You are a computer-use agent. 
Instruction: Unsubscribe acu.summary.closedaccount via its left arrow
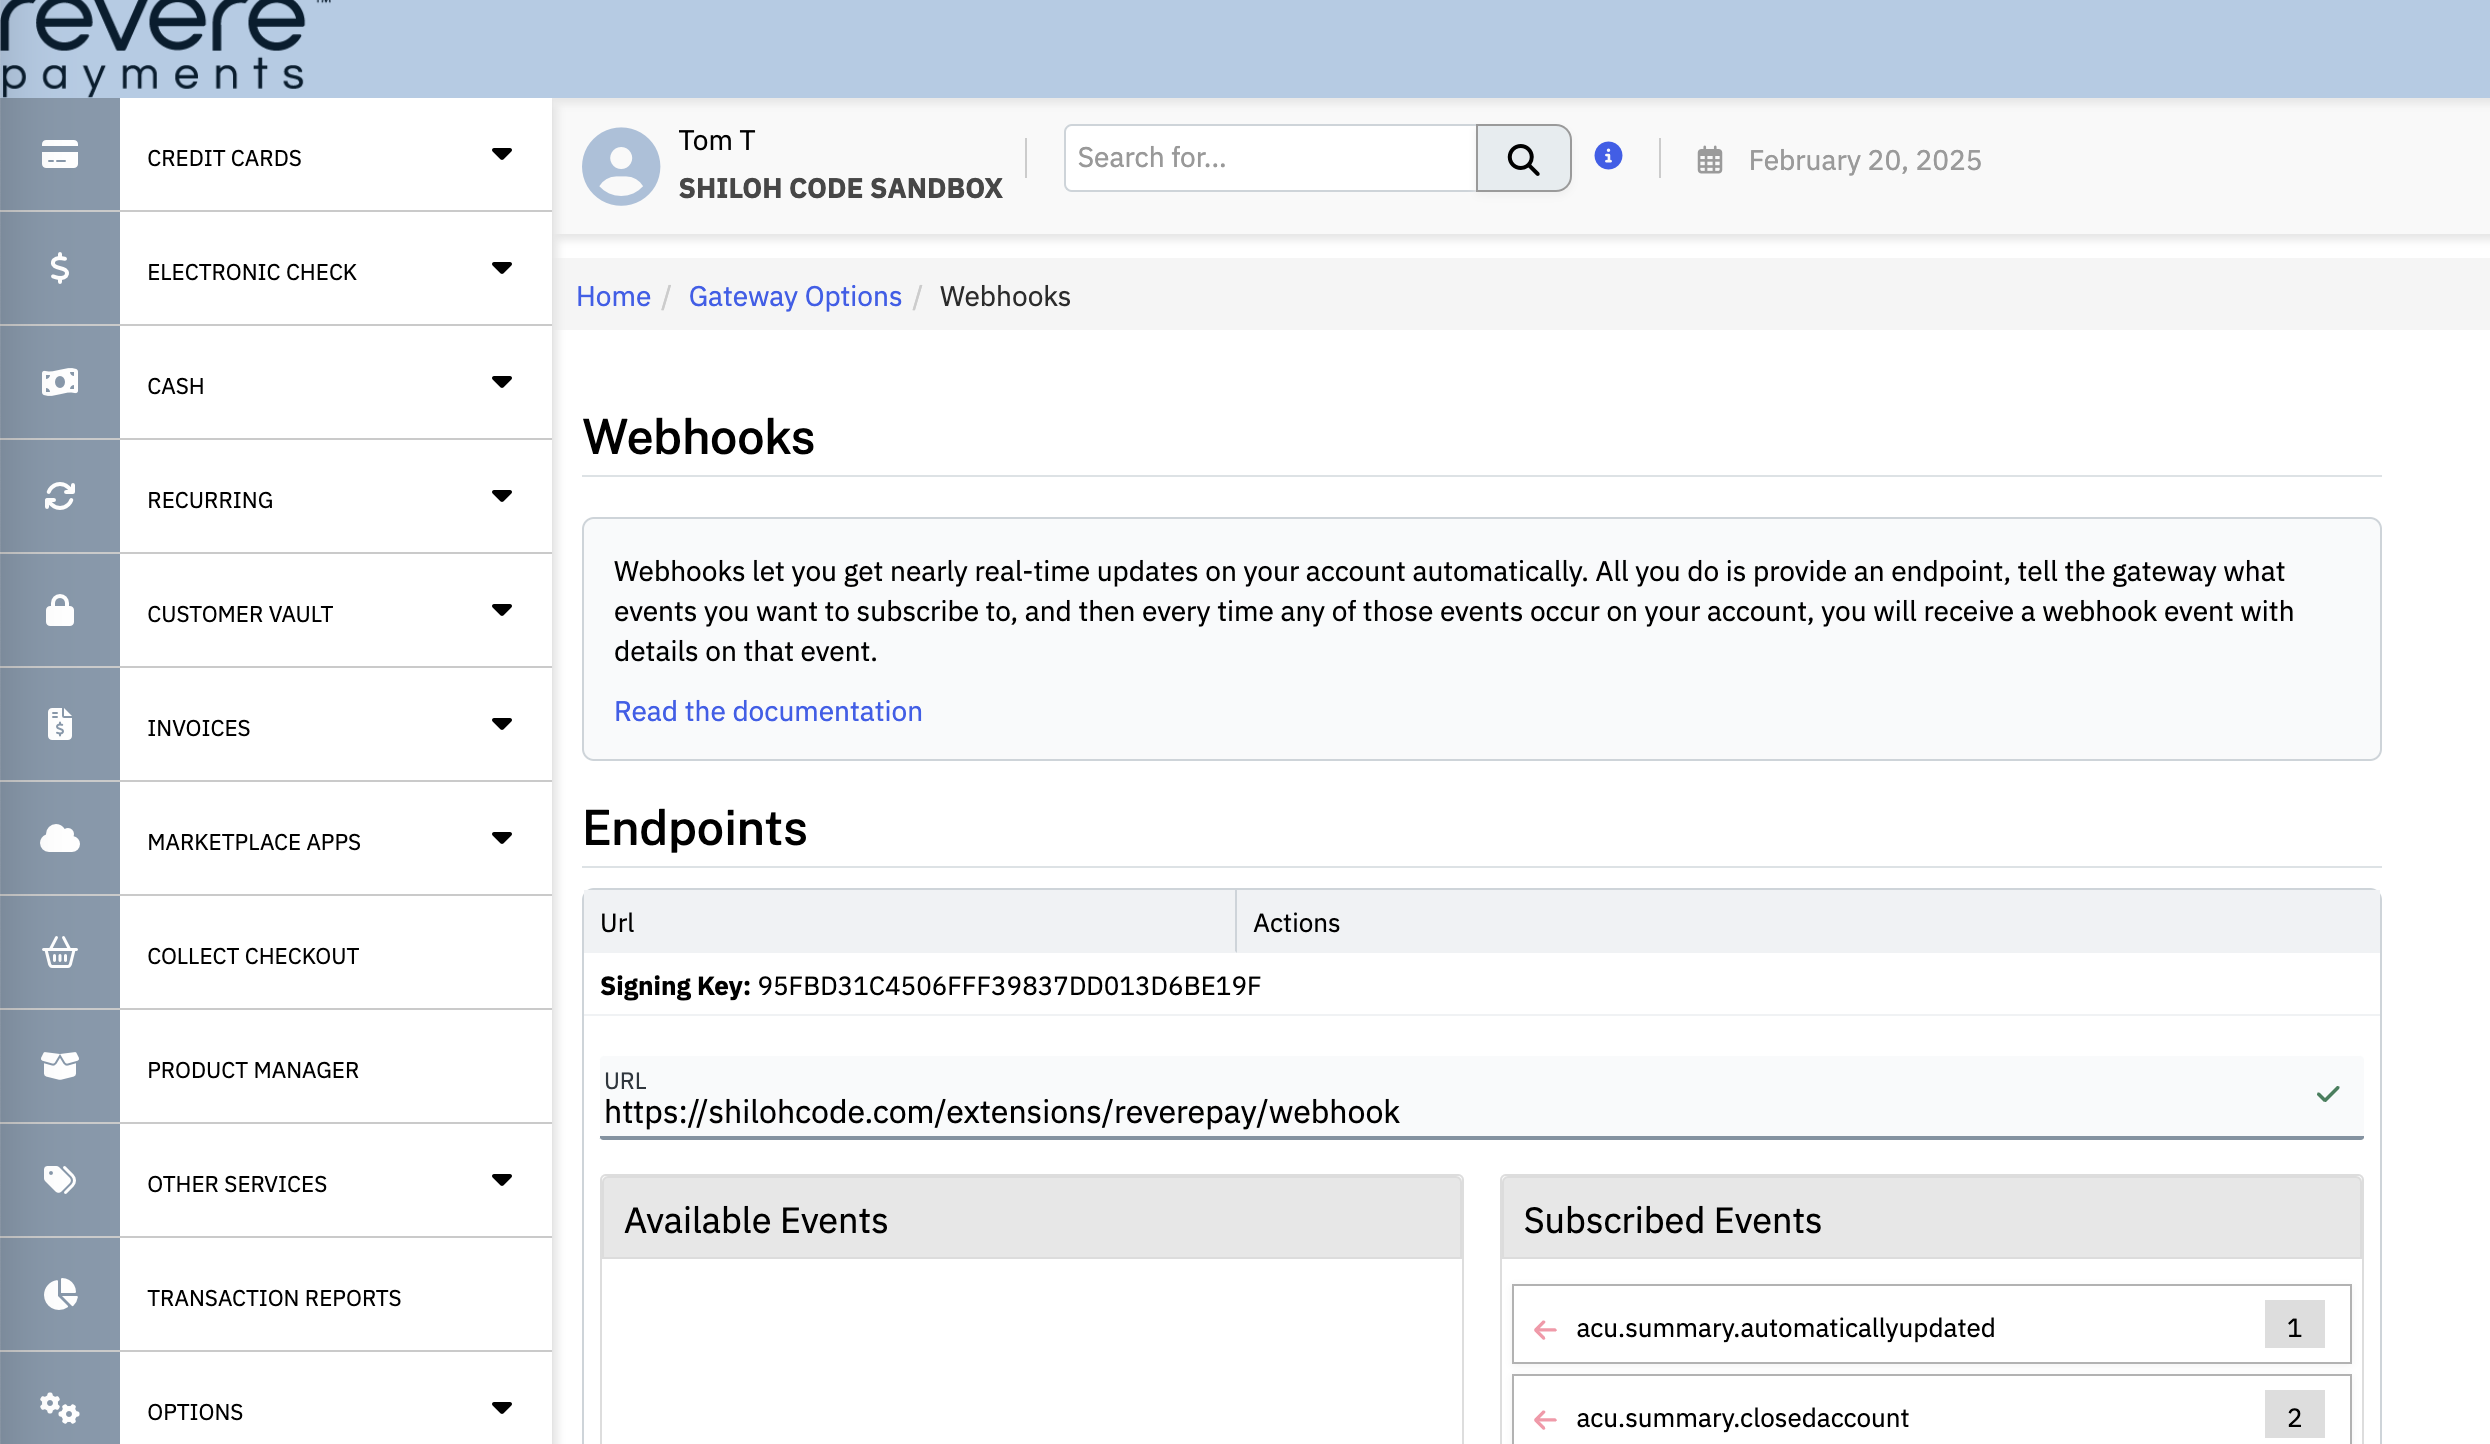1546,1419
